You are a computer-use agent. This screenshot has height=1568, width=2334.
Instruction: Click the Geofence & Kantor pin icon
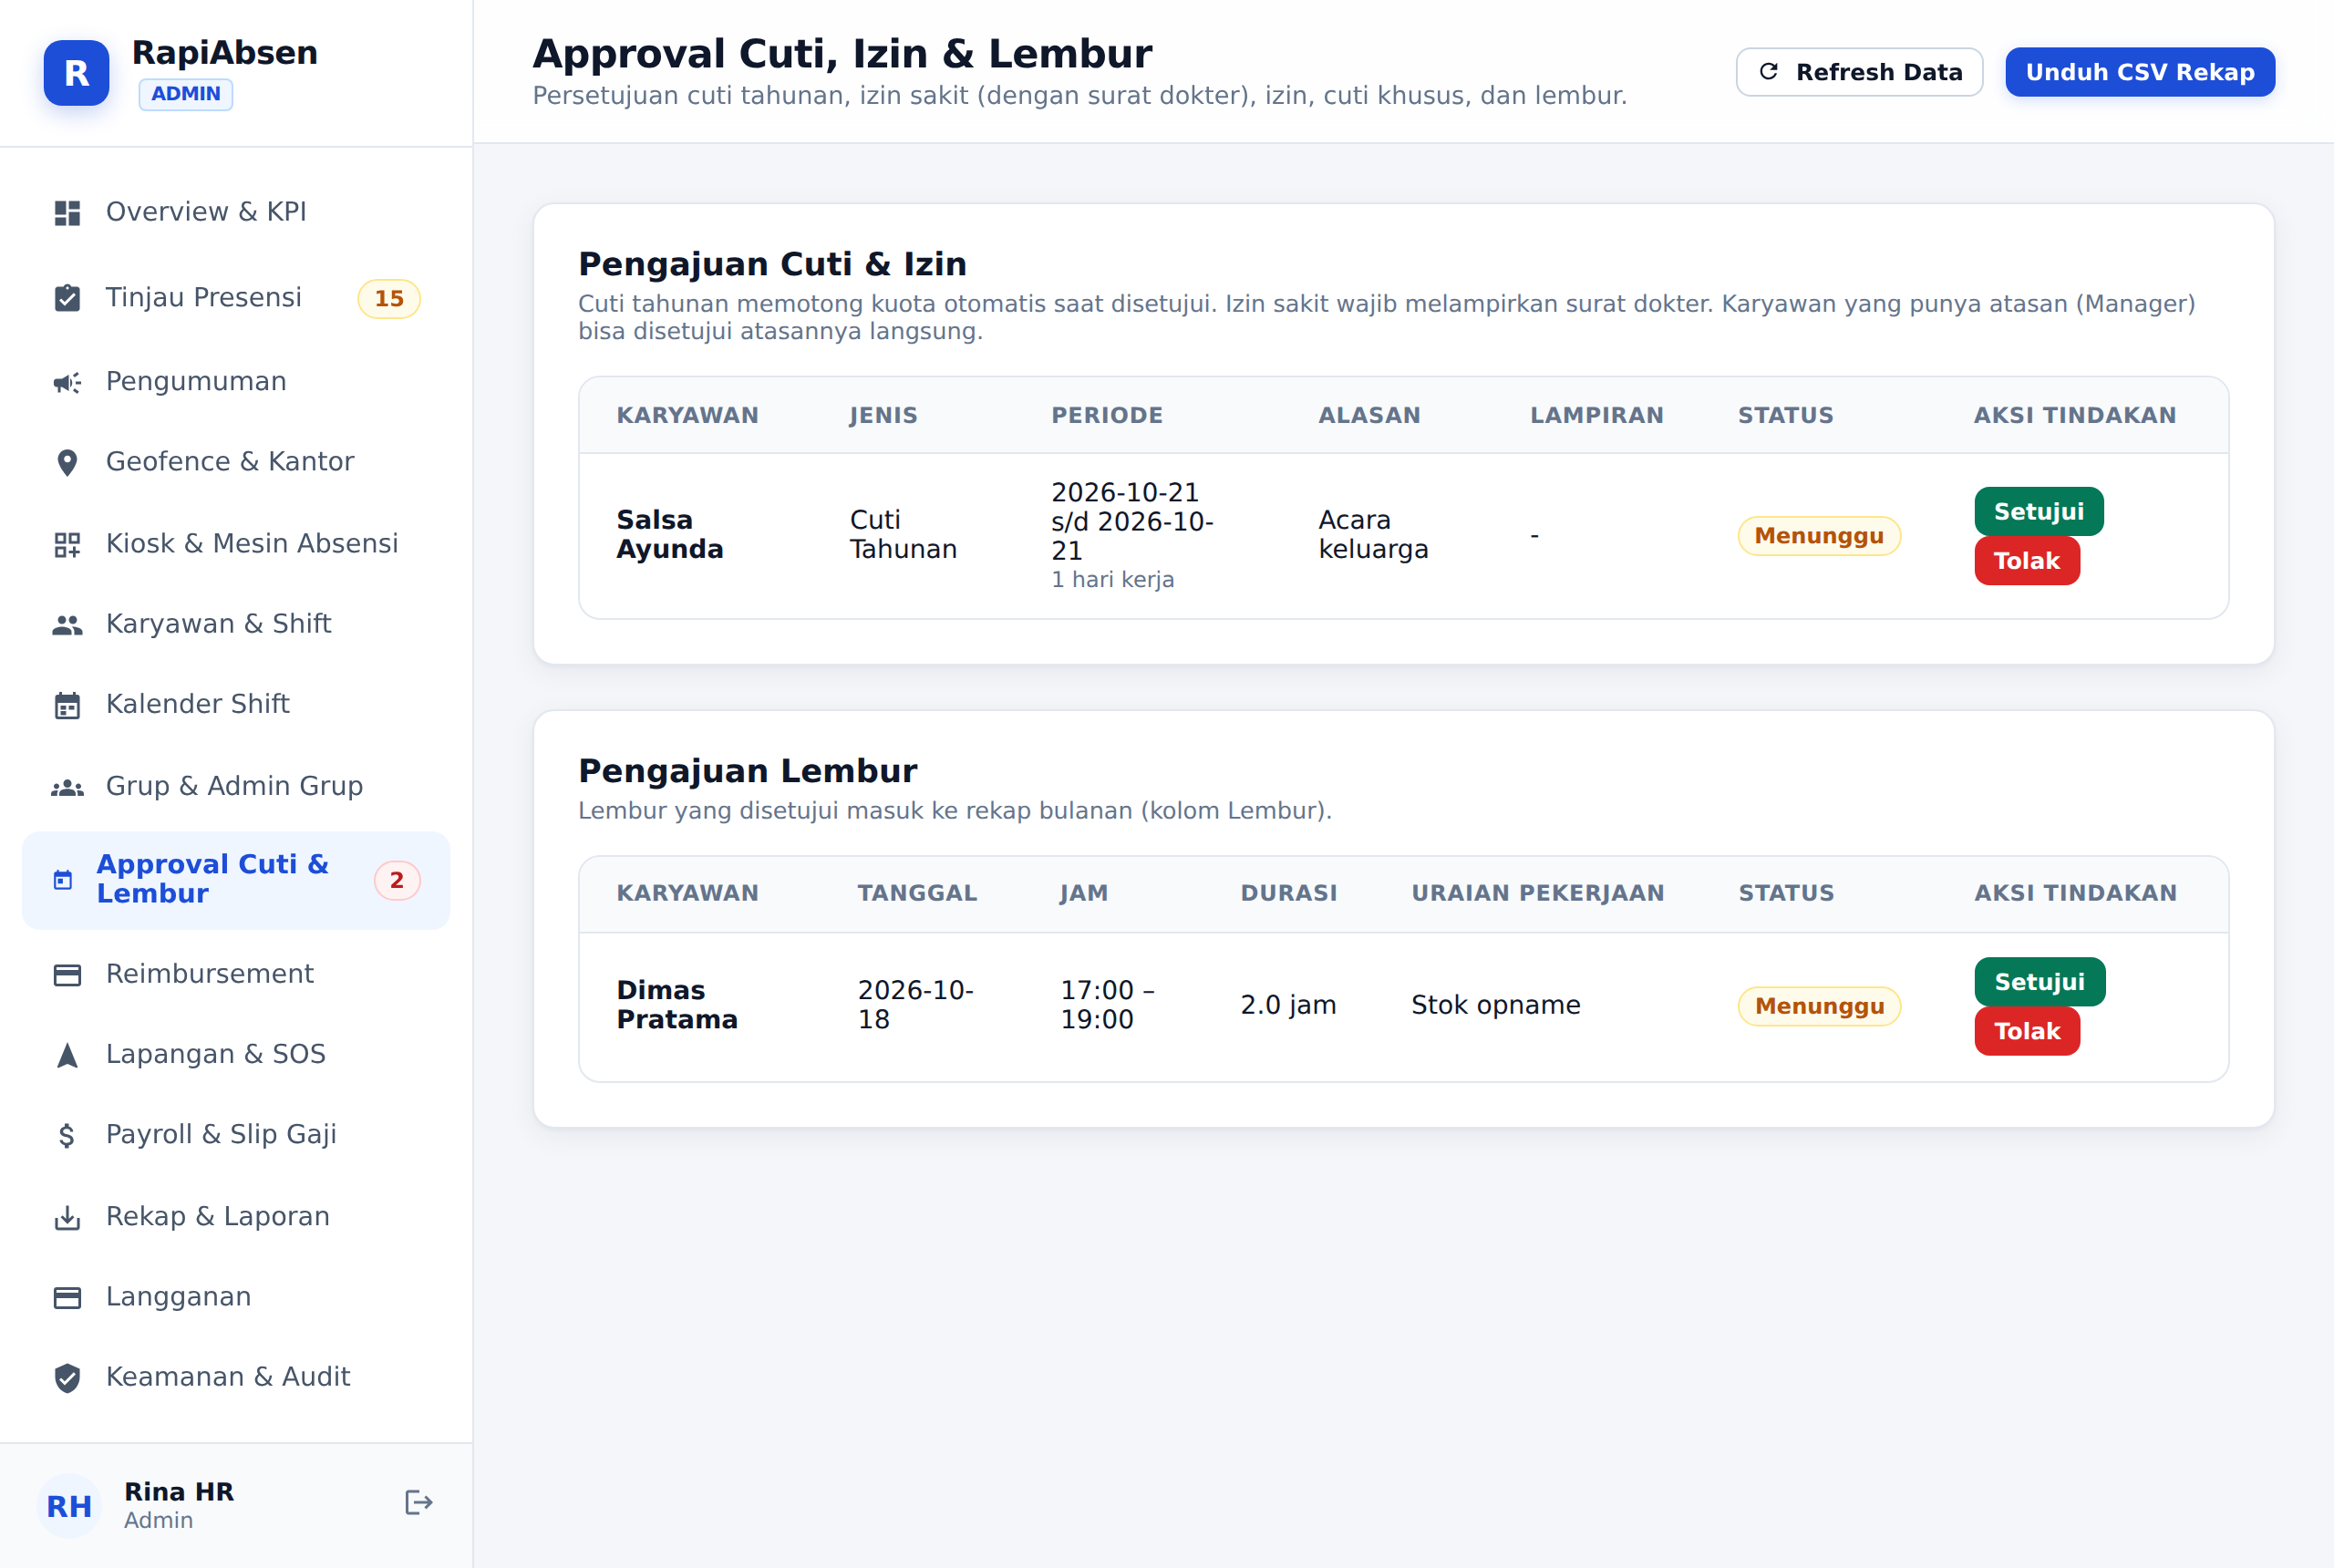[67, 462]
